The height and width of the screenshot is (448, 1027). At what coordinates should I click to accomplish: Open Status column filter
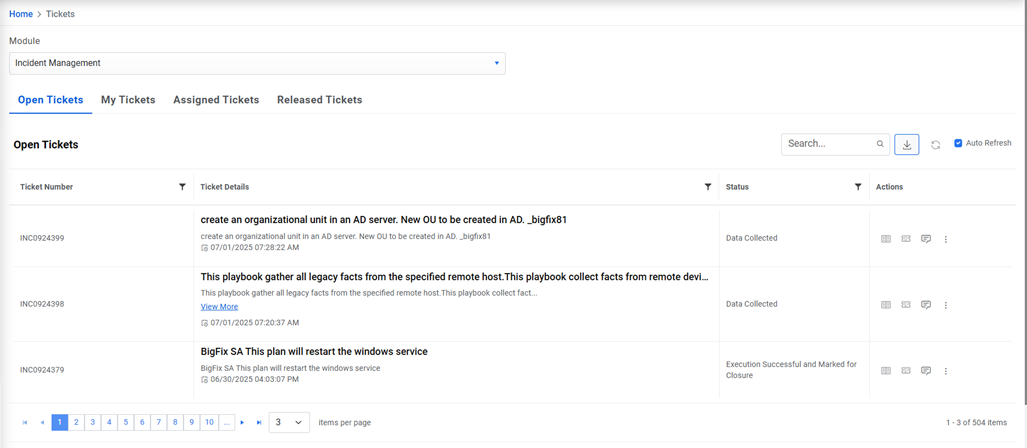tap(858, 187)
